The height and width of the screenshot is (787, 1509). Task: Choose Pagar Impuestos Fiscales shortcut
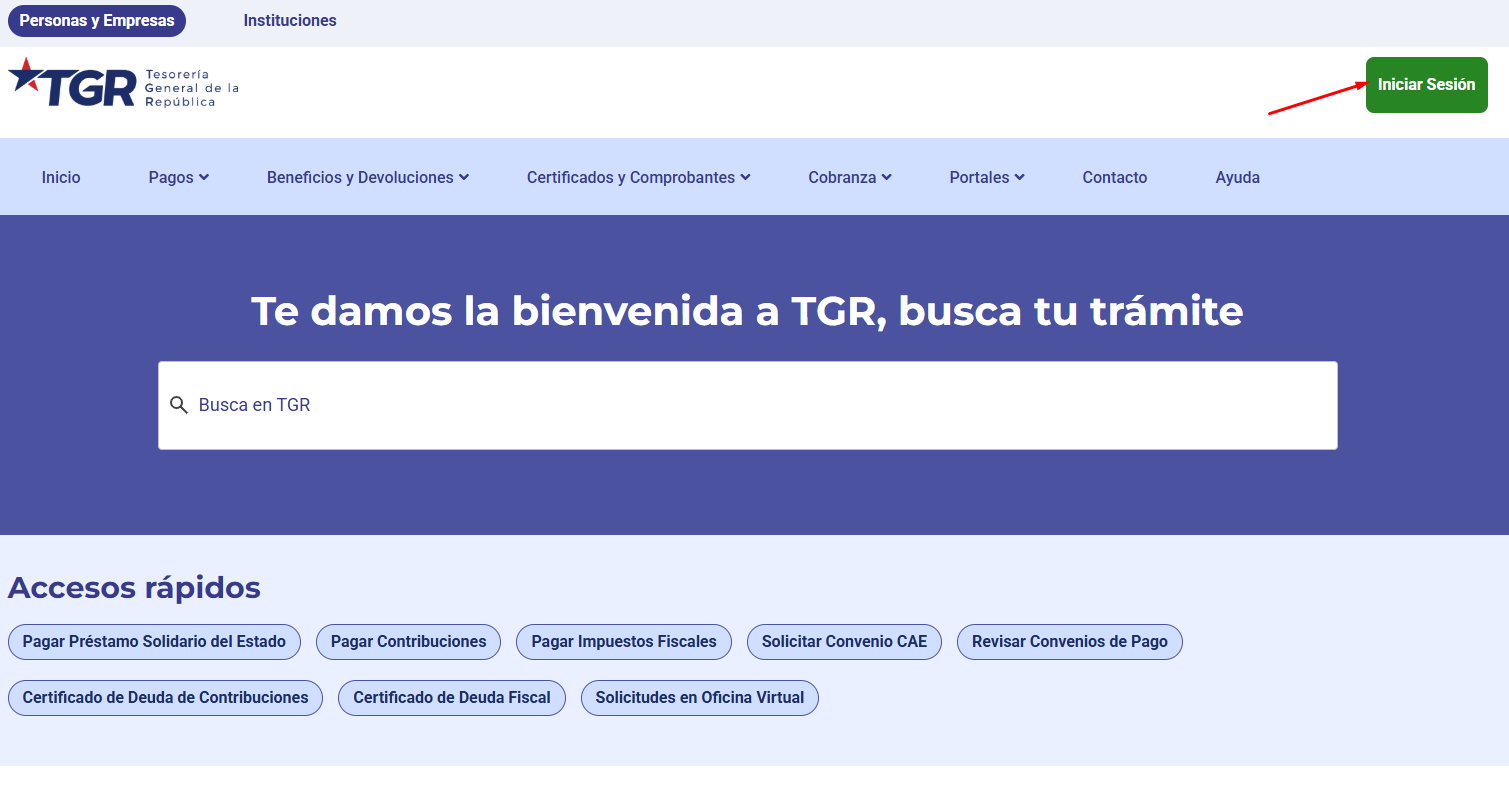tap(624, 642)
